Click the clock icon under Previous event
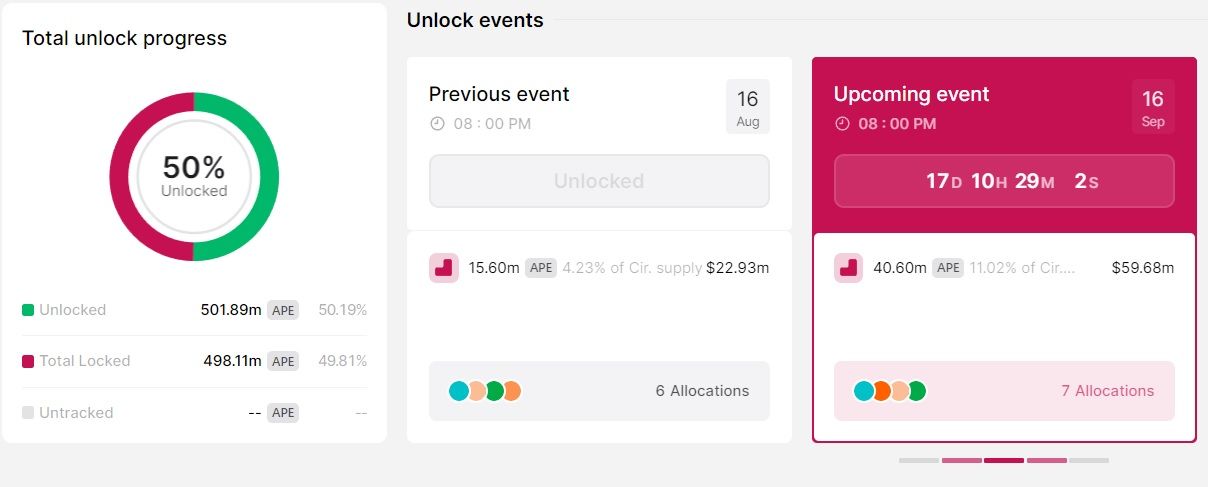This screenshot has height=487, width=1208. click(x=437, y=124)
